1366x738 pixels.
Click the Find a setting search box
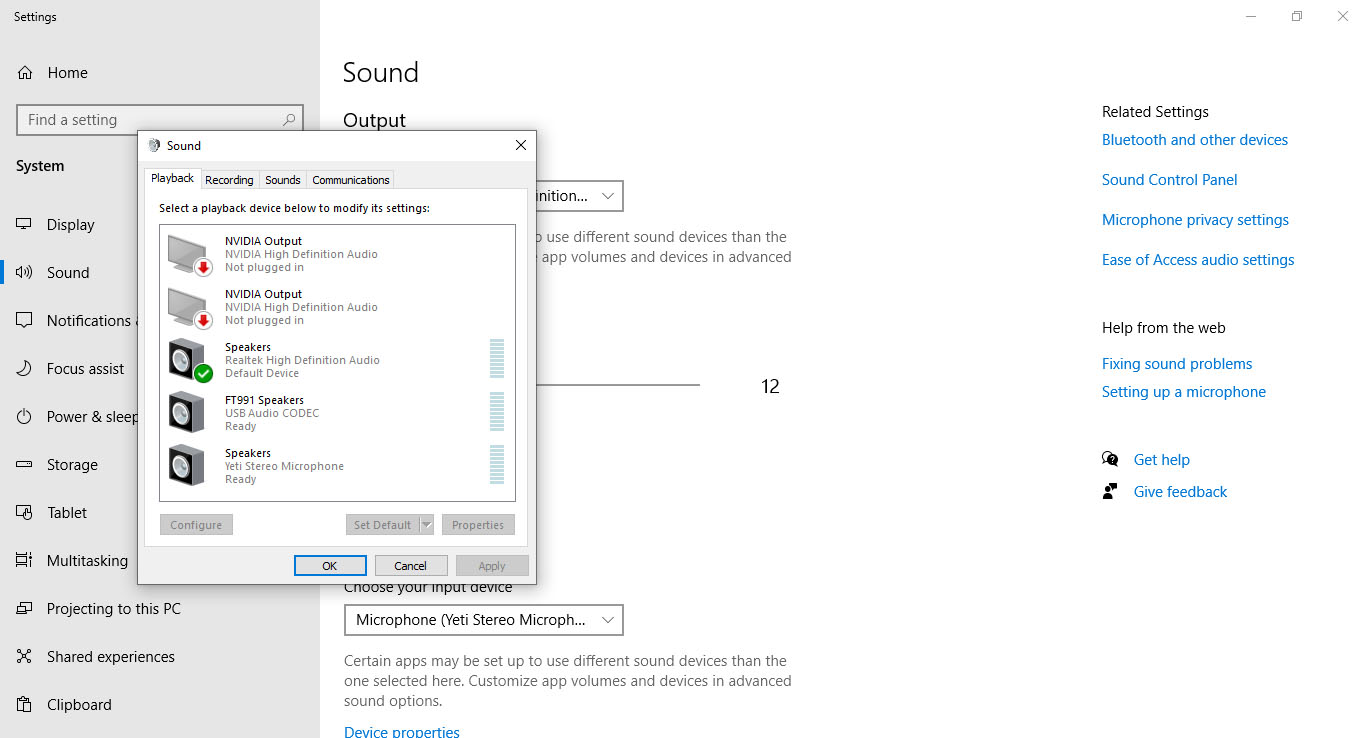160,120
